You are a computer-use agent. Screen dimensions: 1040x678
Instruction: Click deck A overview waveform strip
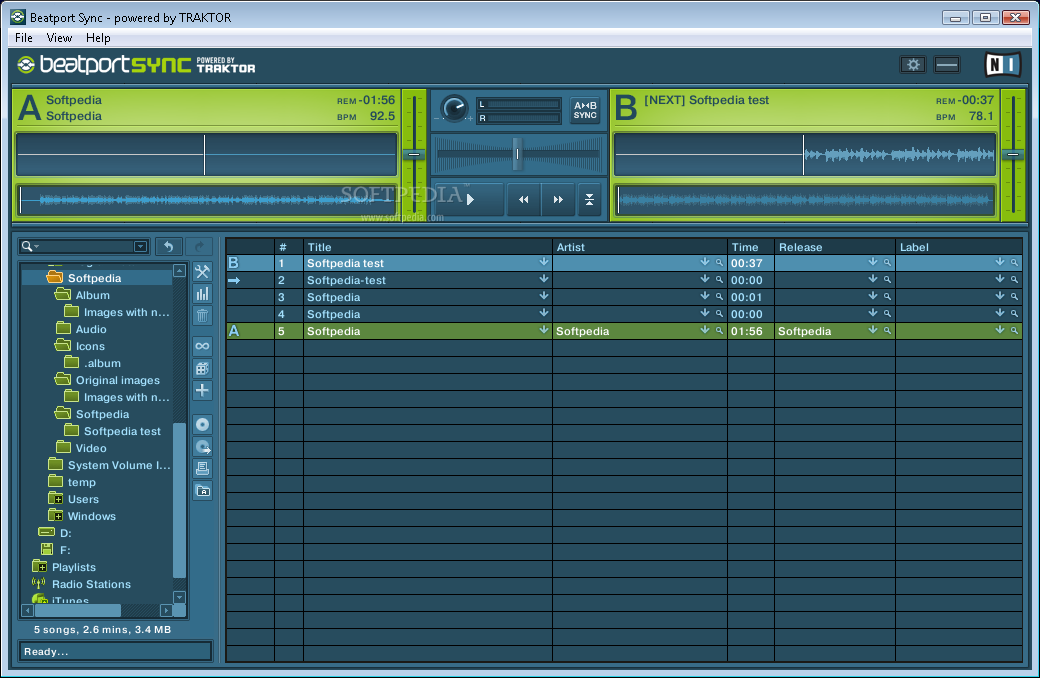point(206,200)
